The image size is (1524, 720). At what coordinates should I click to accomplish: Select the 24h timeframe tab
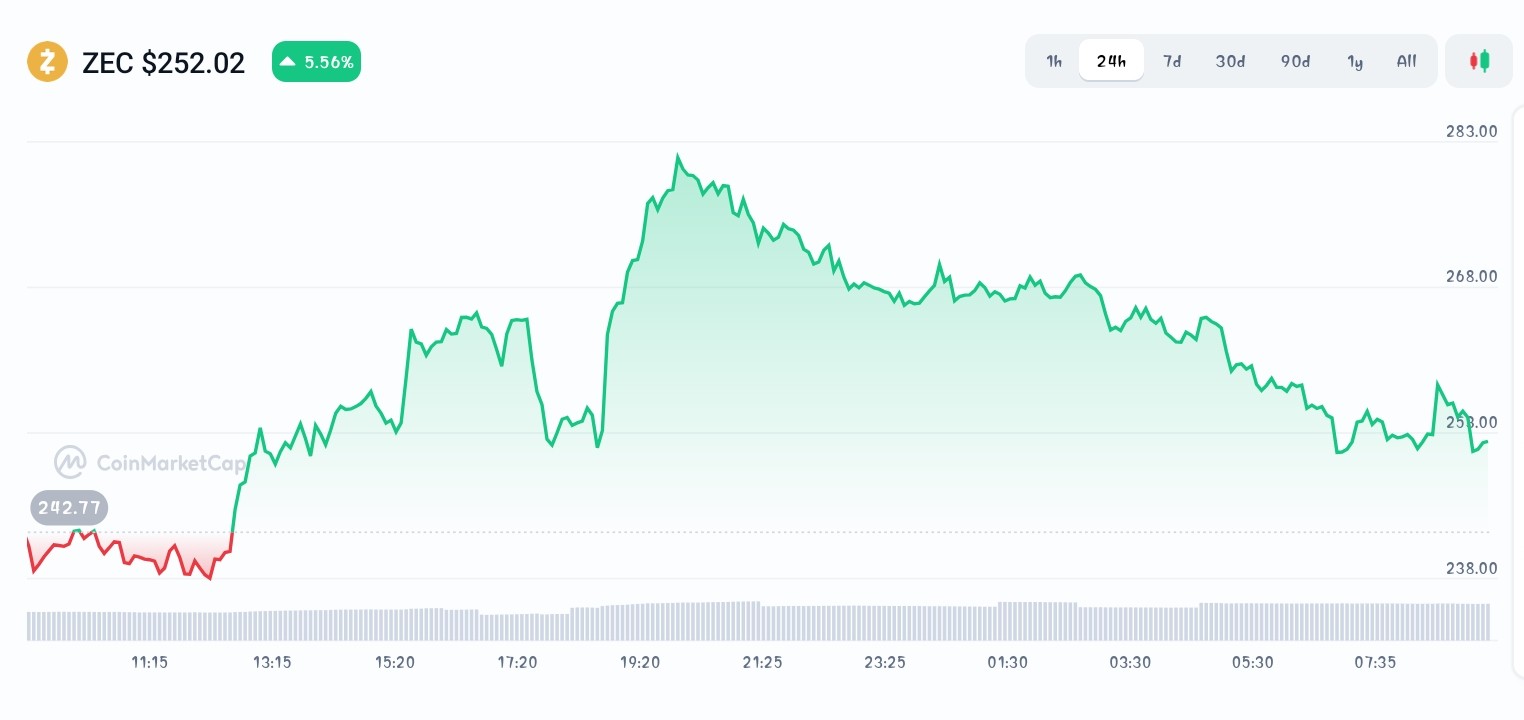coord(1111,61)
